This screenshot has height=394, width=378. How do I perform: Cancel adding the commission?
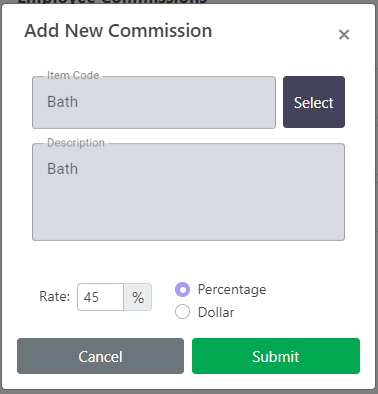coord(100,356)
